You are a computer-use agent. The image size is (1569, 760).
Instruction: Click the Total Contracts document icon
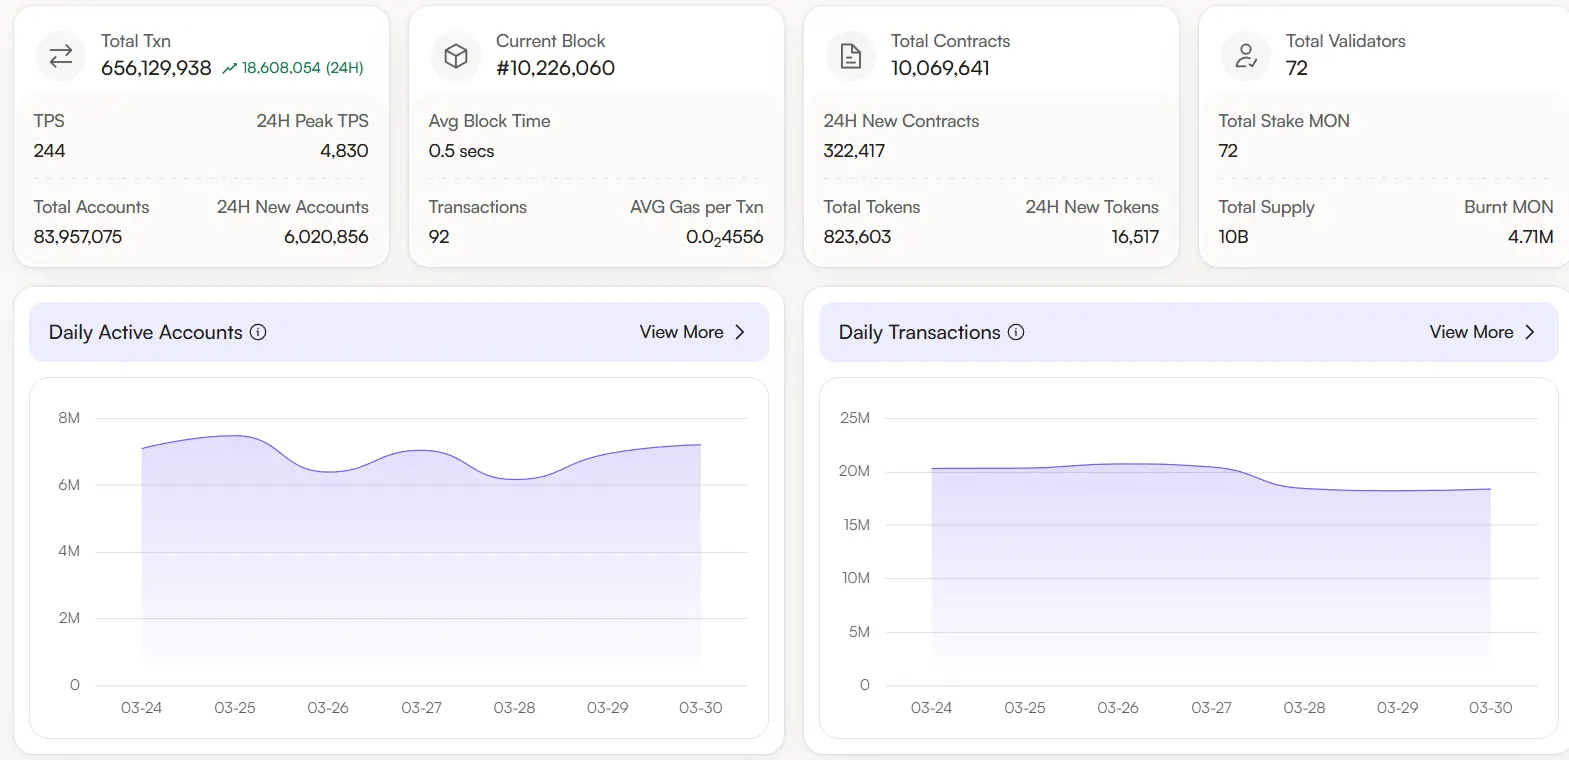click(x=851, y=56)
